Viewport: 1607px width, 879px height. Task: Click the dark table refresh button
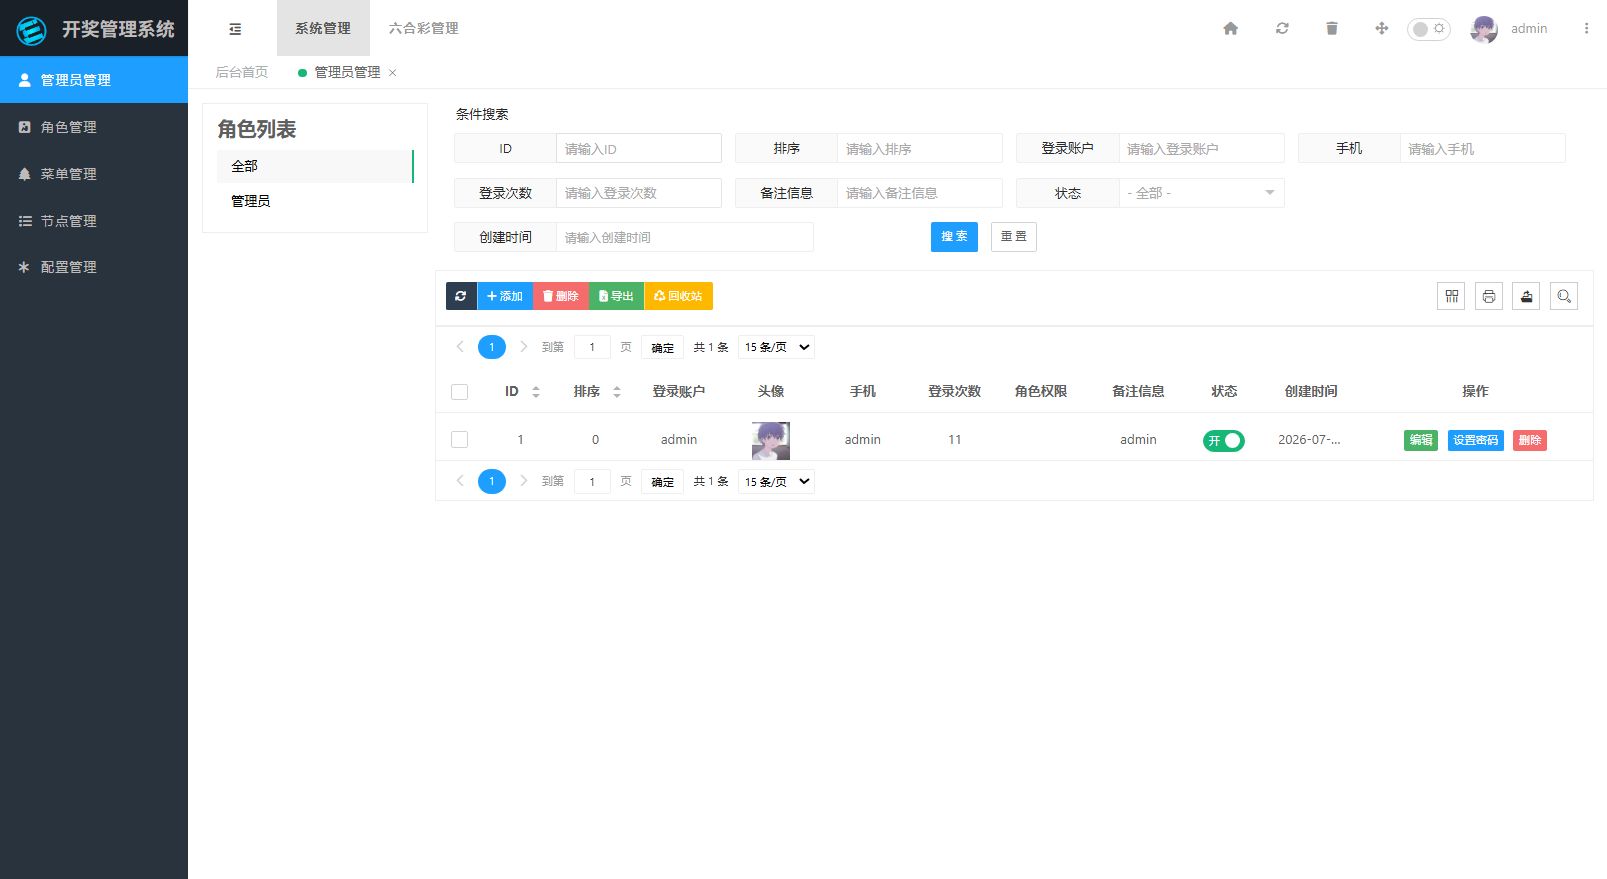click(461, 296)
